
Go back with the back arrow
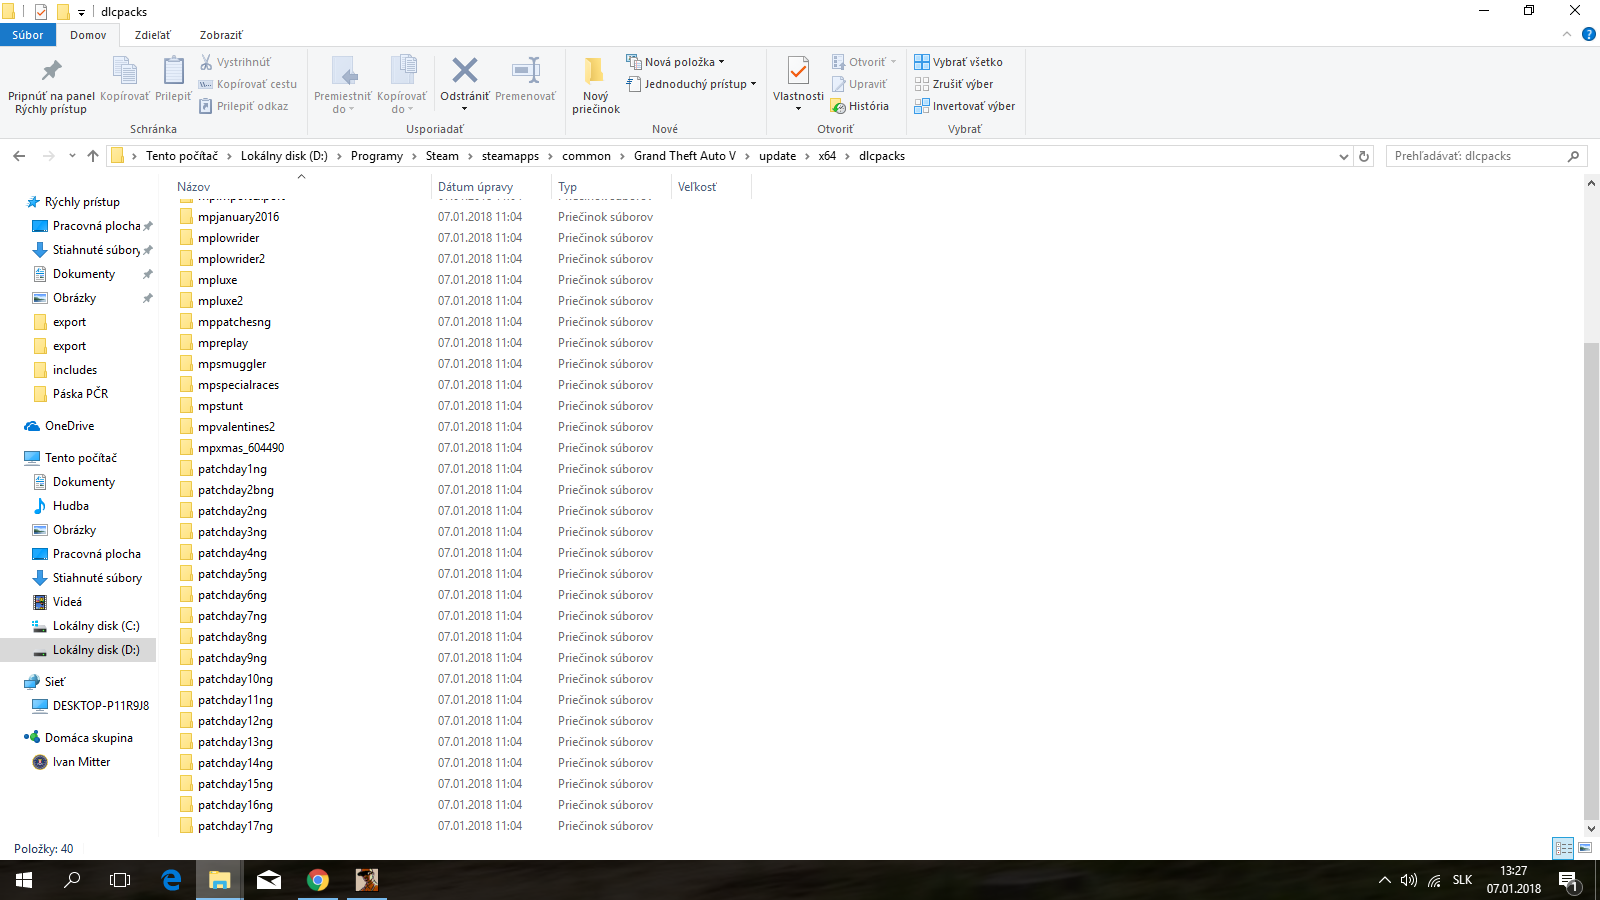click(19, 156)
